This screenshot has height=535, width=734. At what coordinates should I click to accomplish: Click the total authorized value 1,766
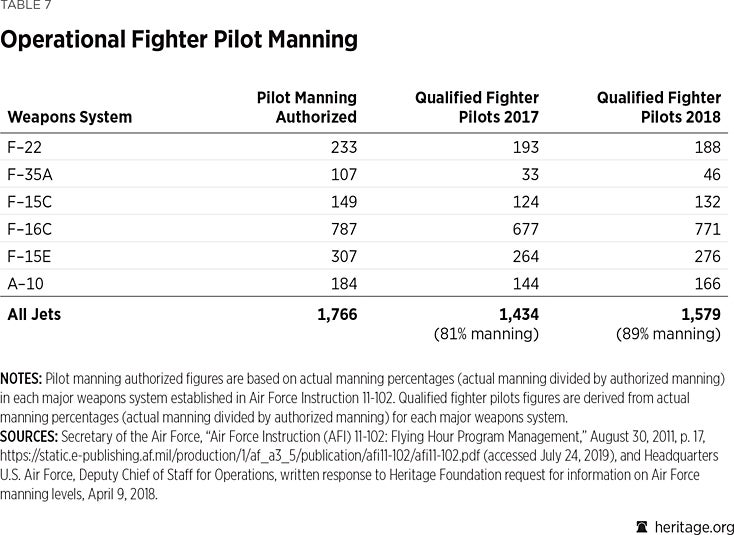click(x=335, y=314)
